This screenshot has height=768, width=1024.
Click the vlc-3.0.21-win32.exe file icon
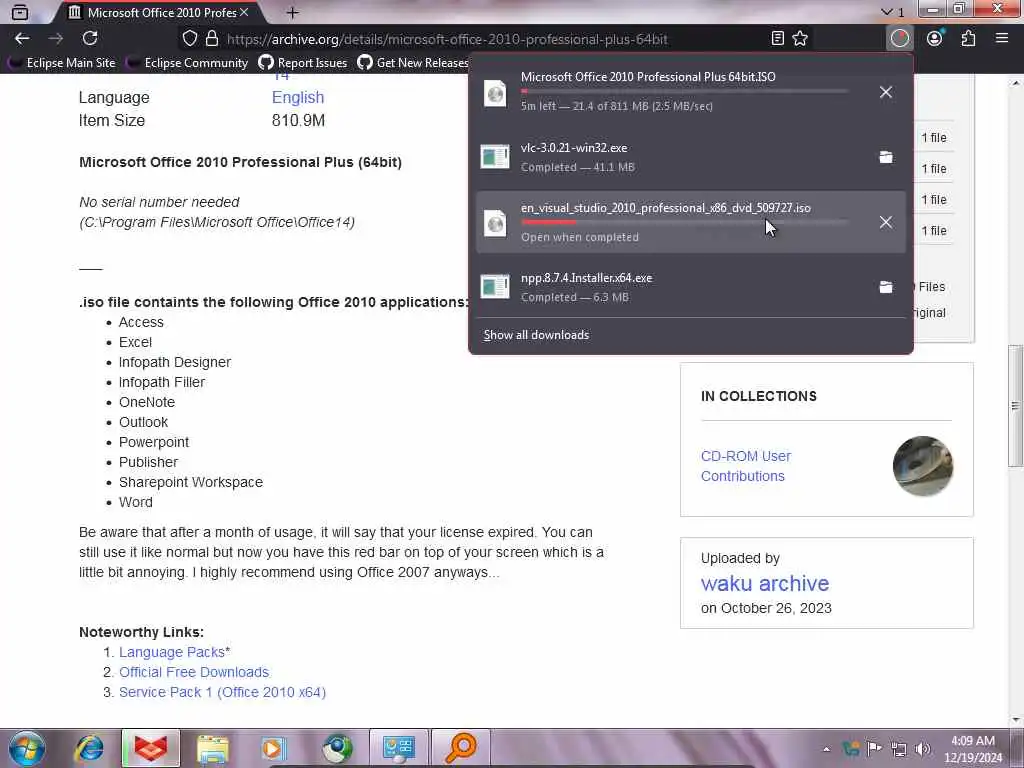click(x=495, y=157)
